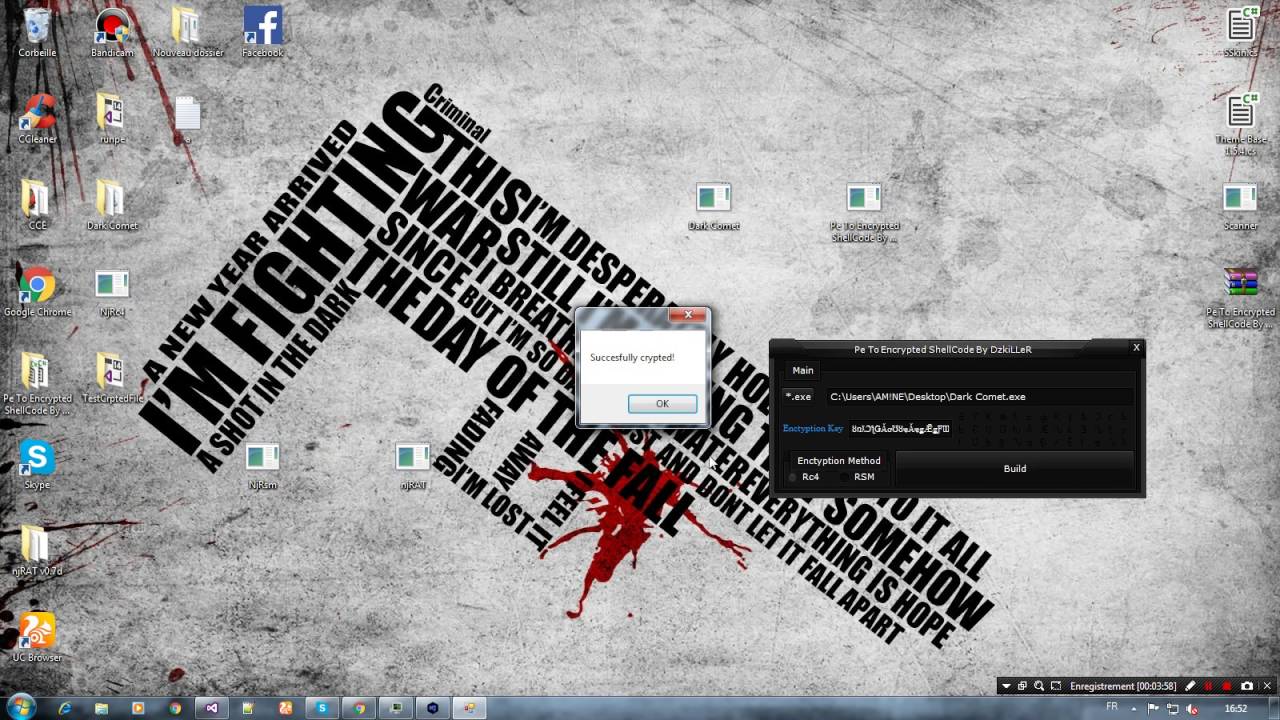This screenshot has height=720, width=1280.
Task: Click the Show desktop strip
Action: [1273, 708]
